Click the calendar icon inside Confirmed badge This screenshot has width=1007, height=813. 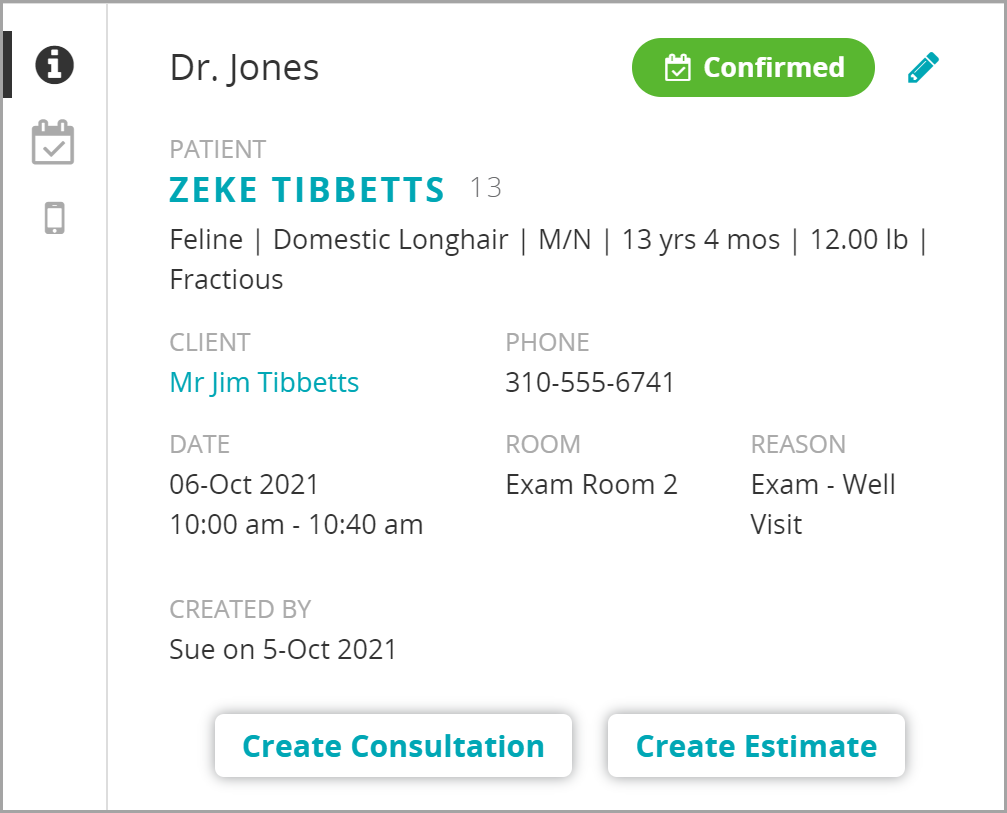(678, 68)
